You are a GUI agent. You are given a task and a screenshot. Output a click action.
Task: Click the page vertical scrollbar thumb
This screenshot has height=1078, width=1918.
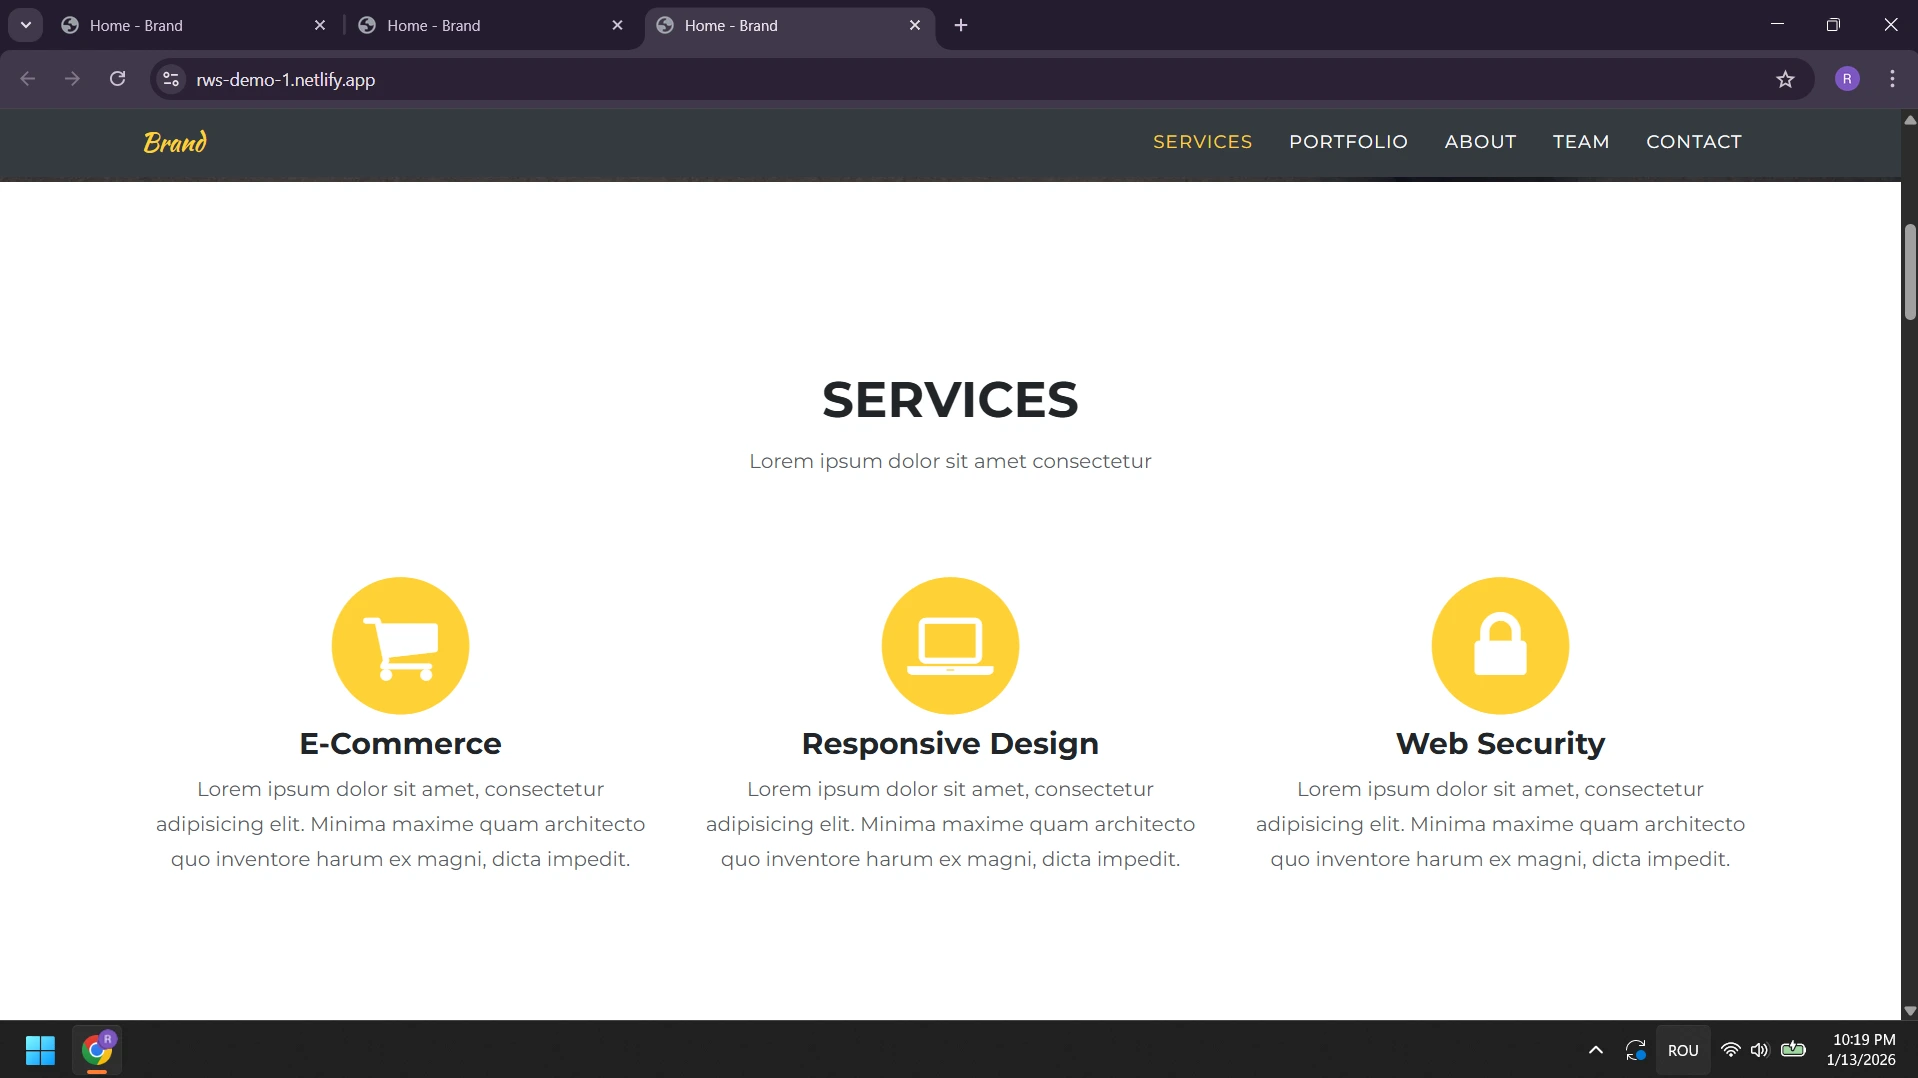pyautogui.click(x=1909, y=272)
